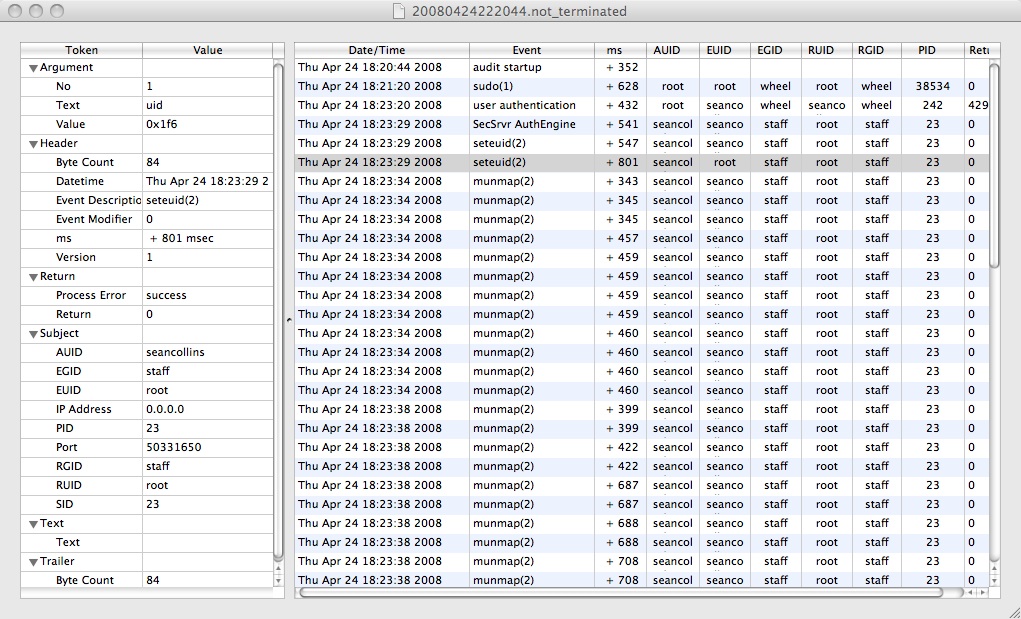
Task: Click the EGID column header
Action: (x=776, y=50)
